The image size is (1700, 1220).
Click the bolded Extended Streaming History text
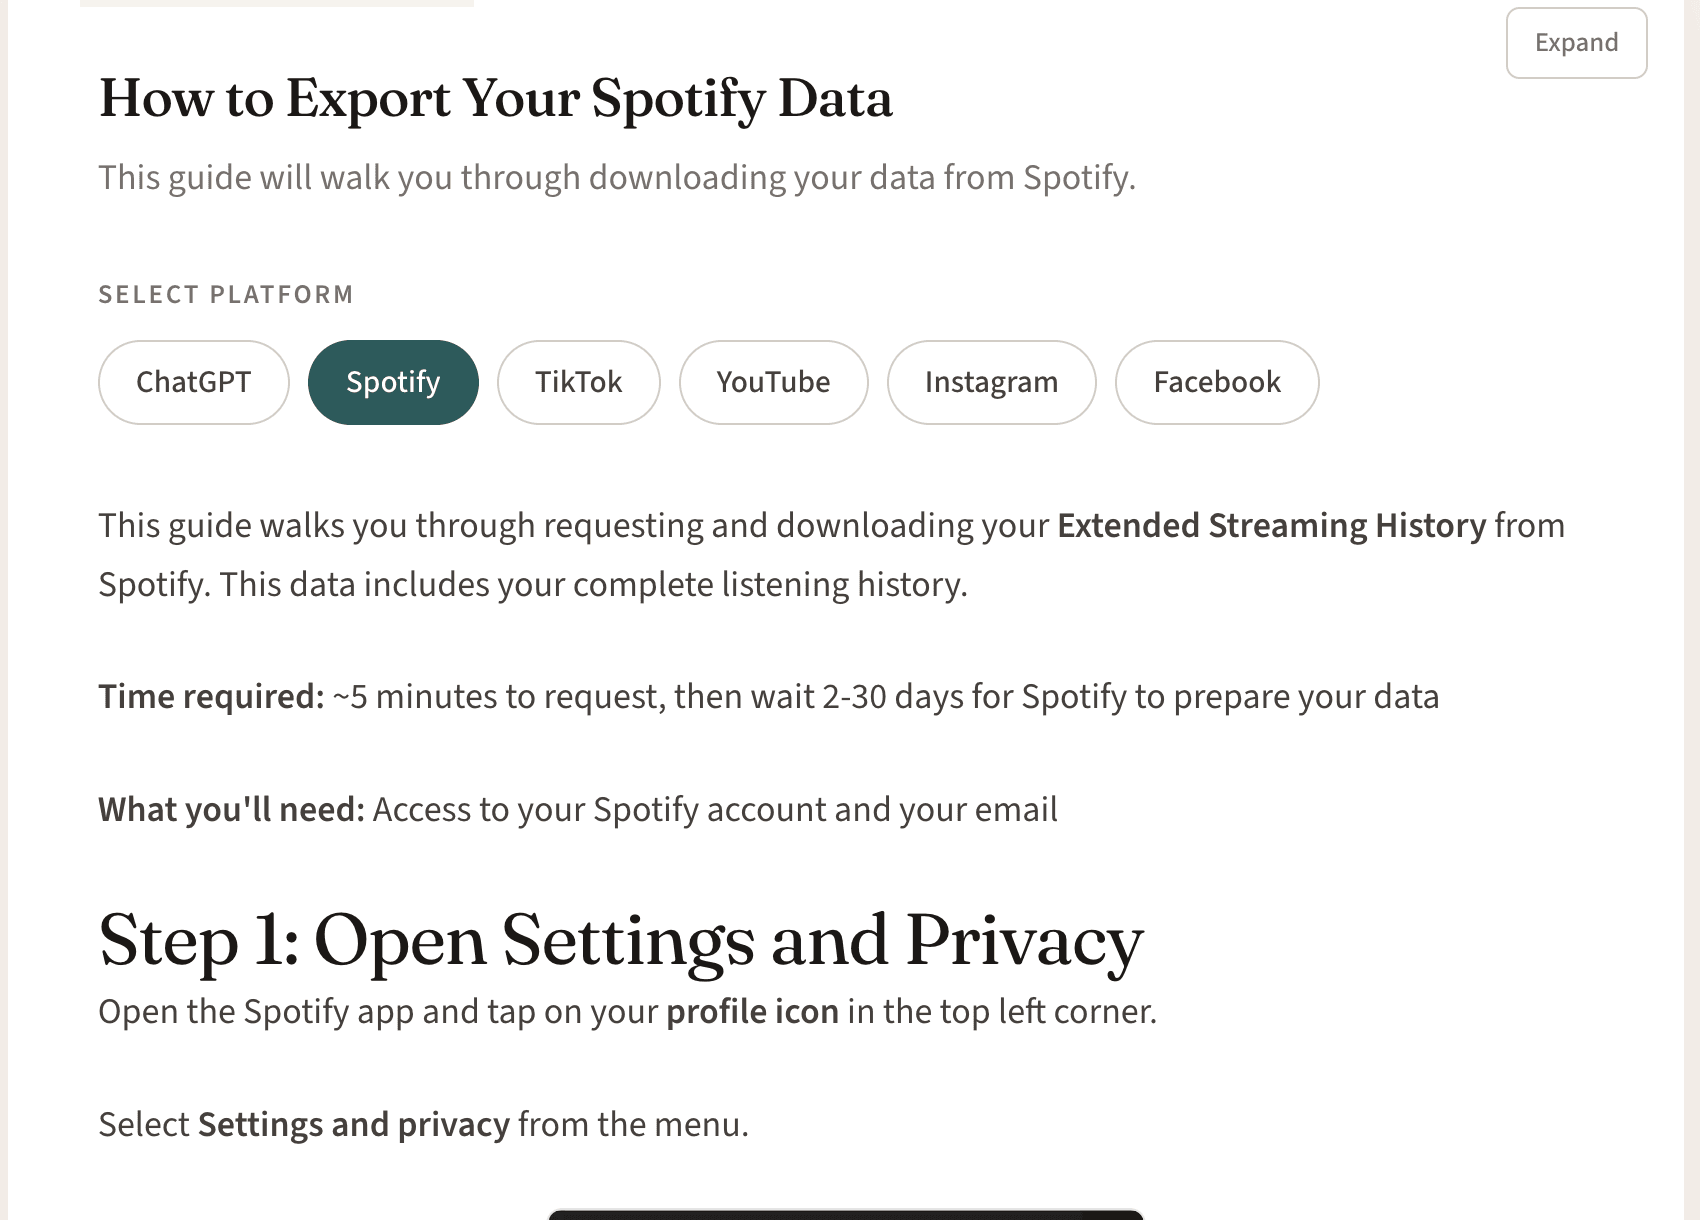click(x=1272, y=524)
